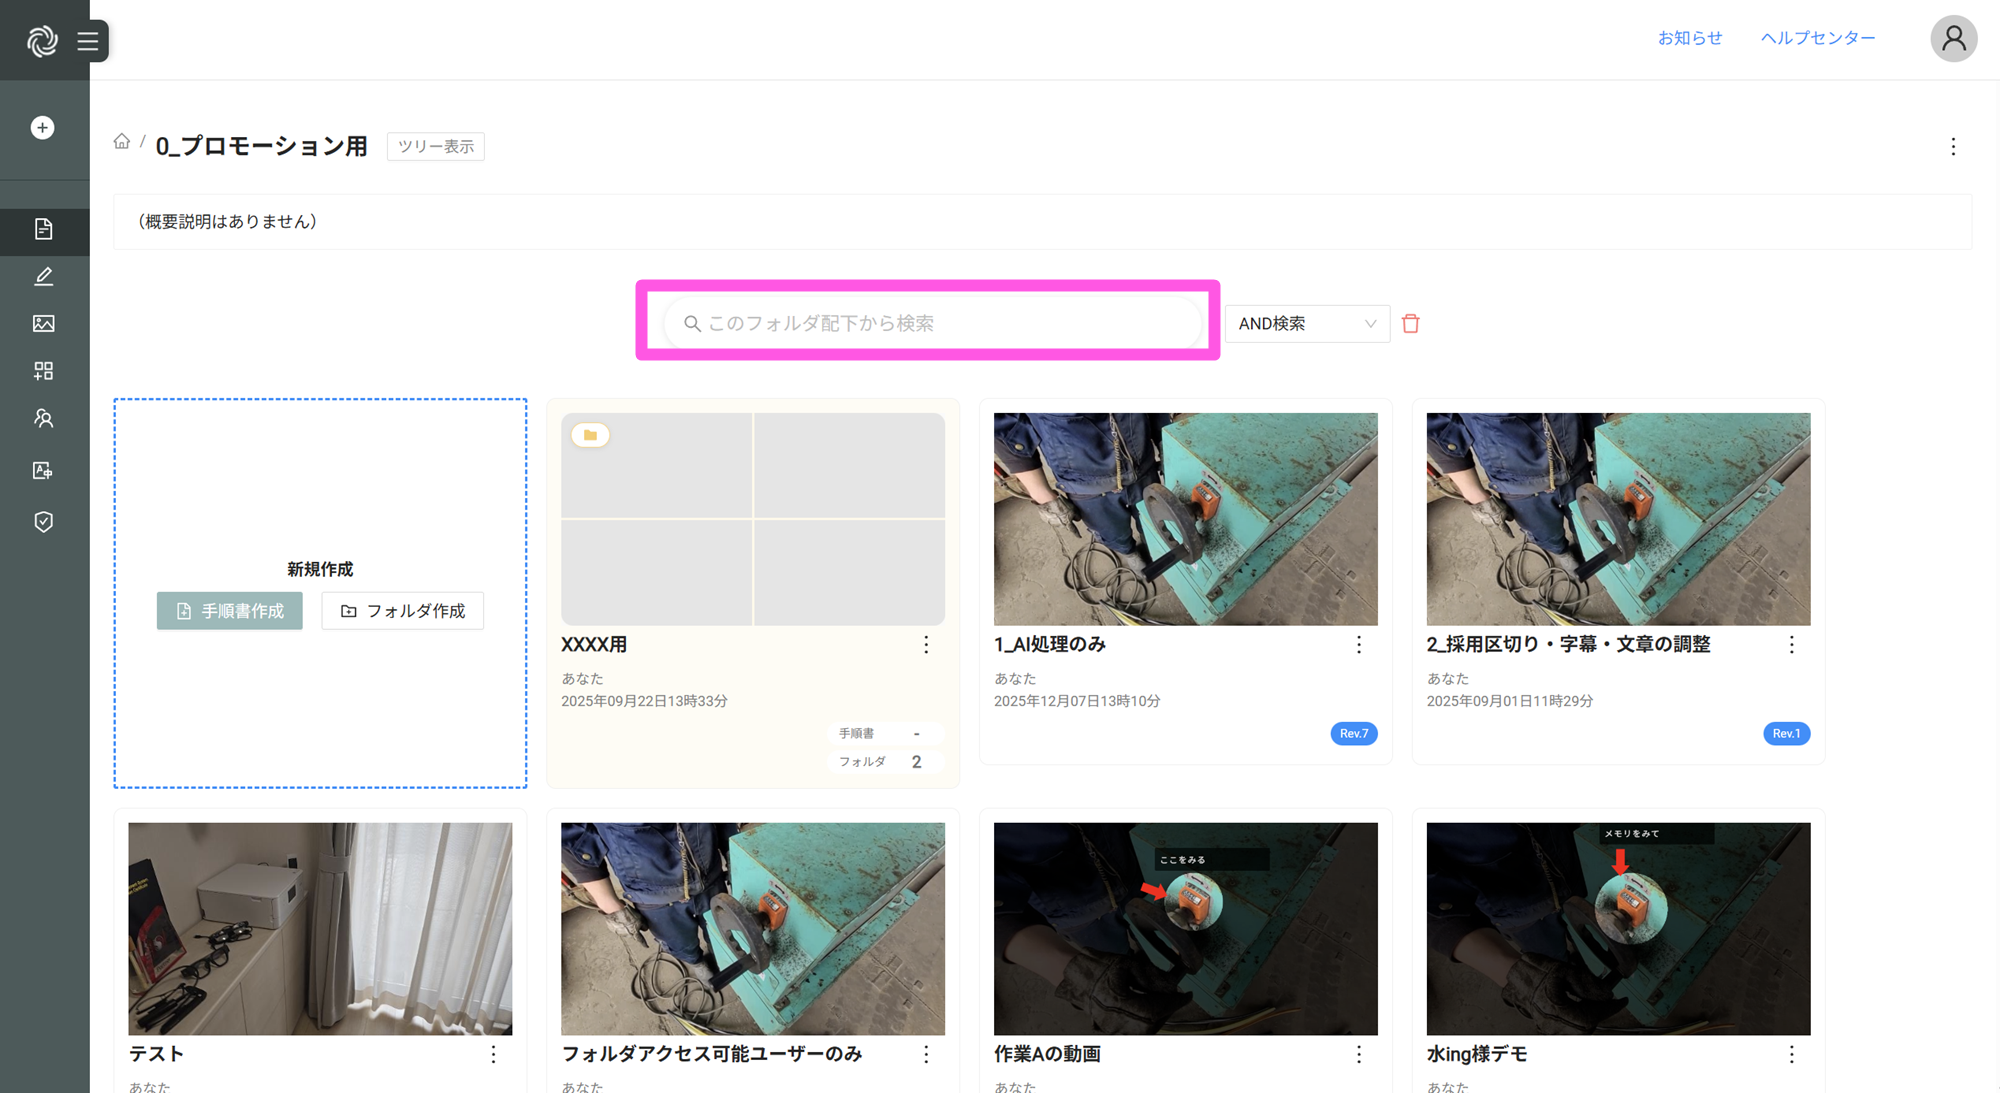The image size is (2000, 1093).
Task: Click the plus create icon in sidebar
Action: (42, 128)
